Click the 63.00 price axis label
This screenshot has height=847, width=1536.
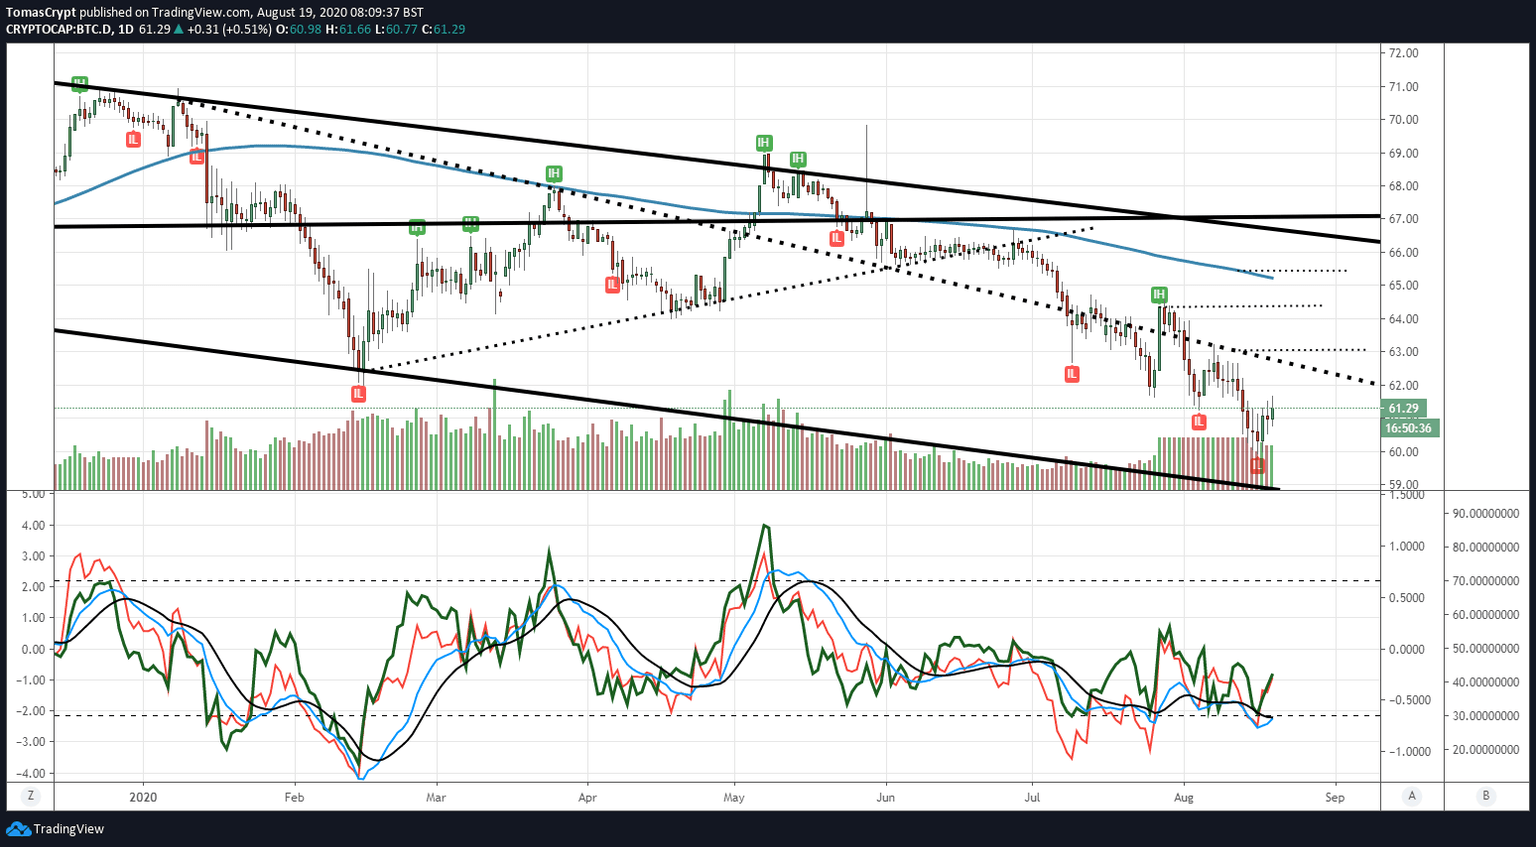1404,352
